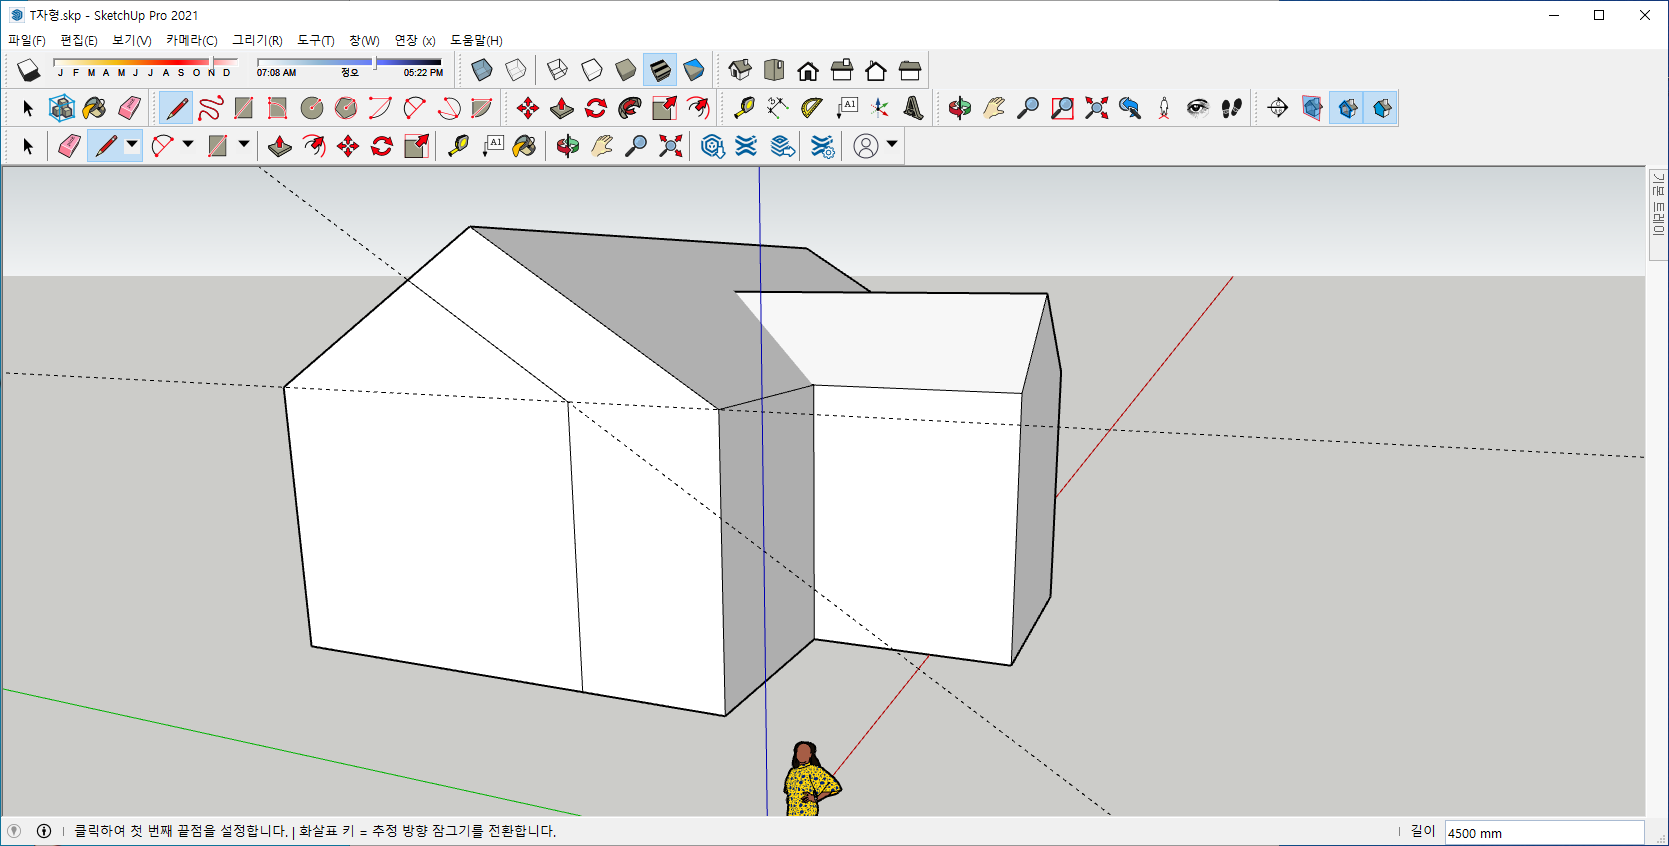This screenshot has width=1669, height=846.
Task: Select the Section Plane tool
Action: [1278, 108]
